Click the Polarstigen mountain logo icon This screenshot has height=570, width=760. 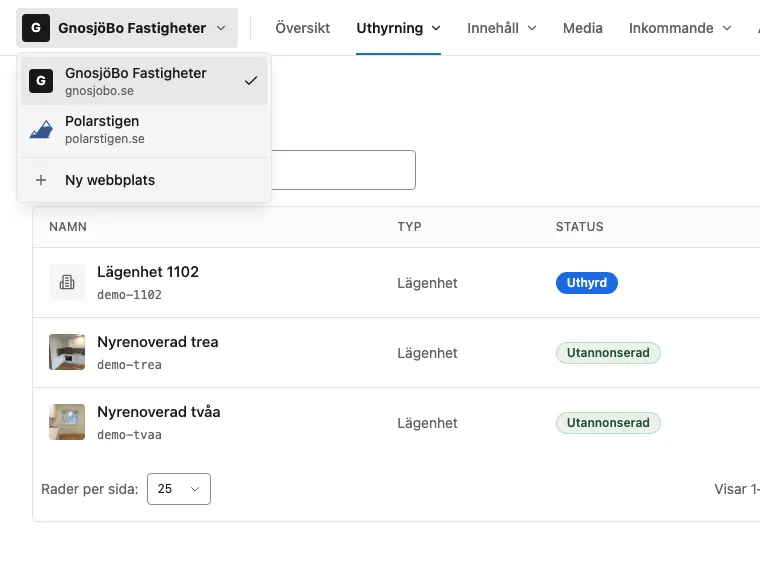coord(41,129)
